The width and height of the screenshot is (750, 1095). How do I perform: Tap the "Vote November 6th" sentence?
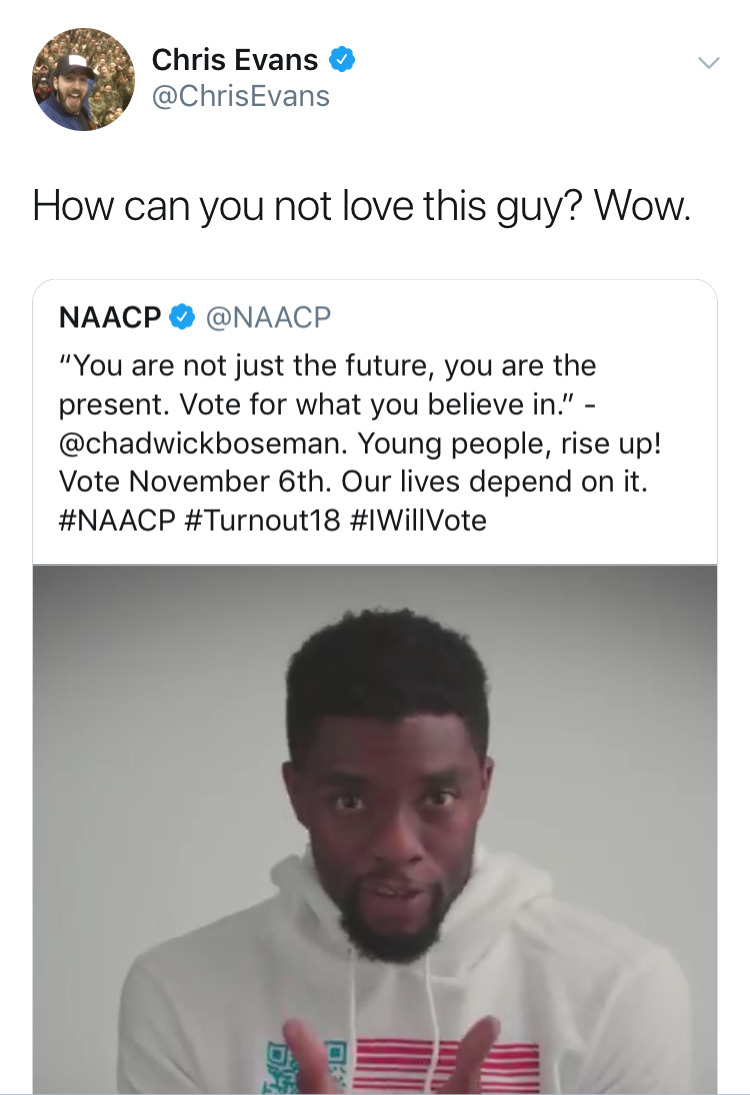point(196,481)
